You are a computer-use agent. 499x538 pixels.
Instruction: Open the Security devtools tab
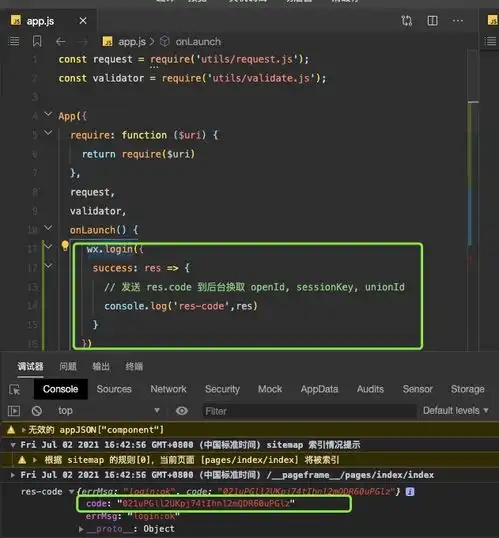pos(222,389)
